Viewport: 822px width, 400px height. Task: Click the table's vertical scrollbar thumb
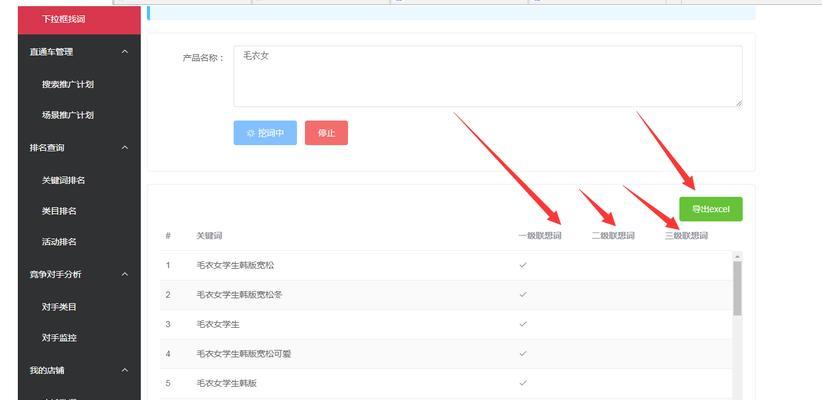pyautogui.click(x=738, y=288)
